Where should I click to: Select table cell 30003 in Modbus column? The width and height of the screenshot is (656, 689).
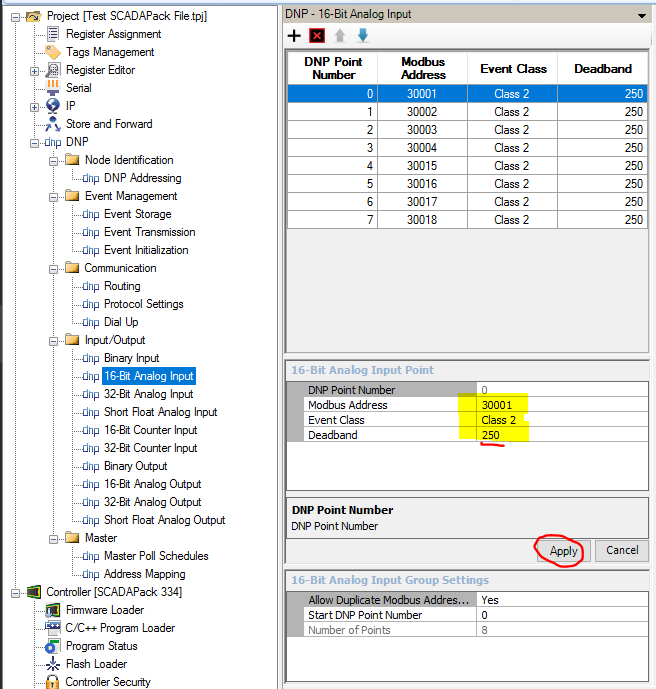(x=422, y=130)
